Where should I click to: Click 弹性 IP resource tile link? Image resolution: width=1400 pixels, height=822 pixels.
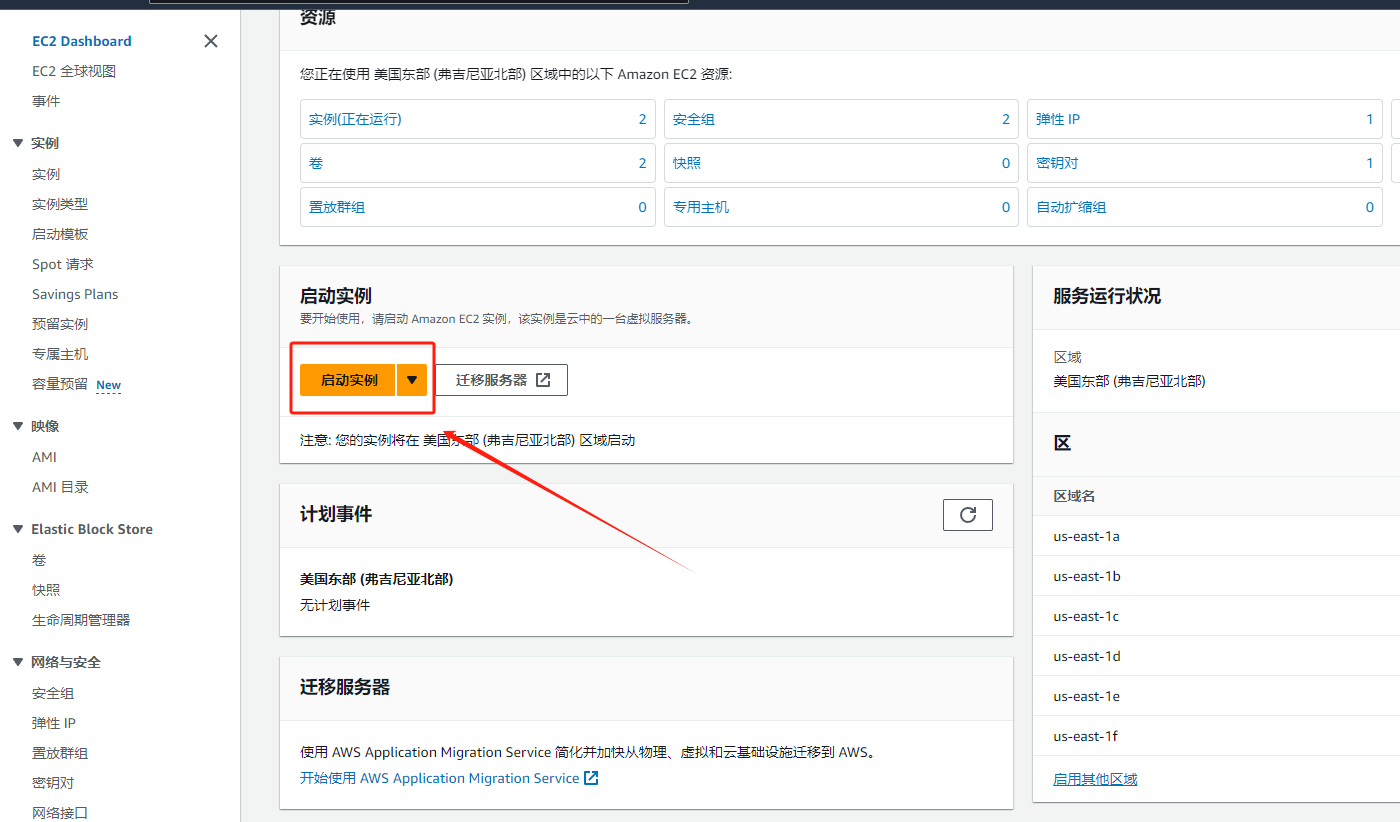pos(1058,119)
